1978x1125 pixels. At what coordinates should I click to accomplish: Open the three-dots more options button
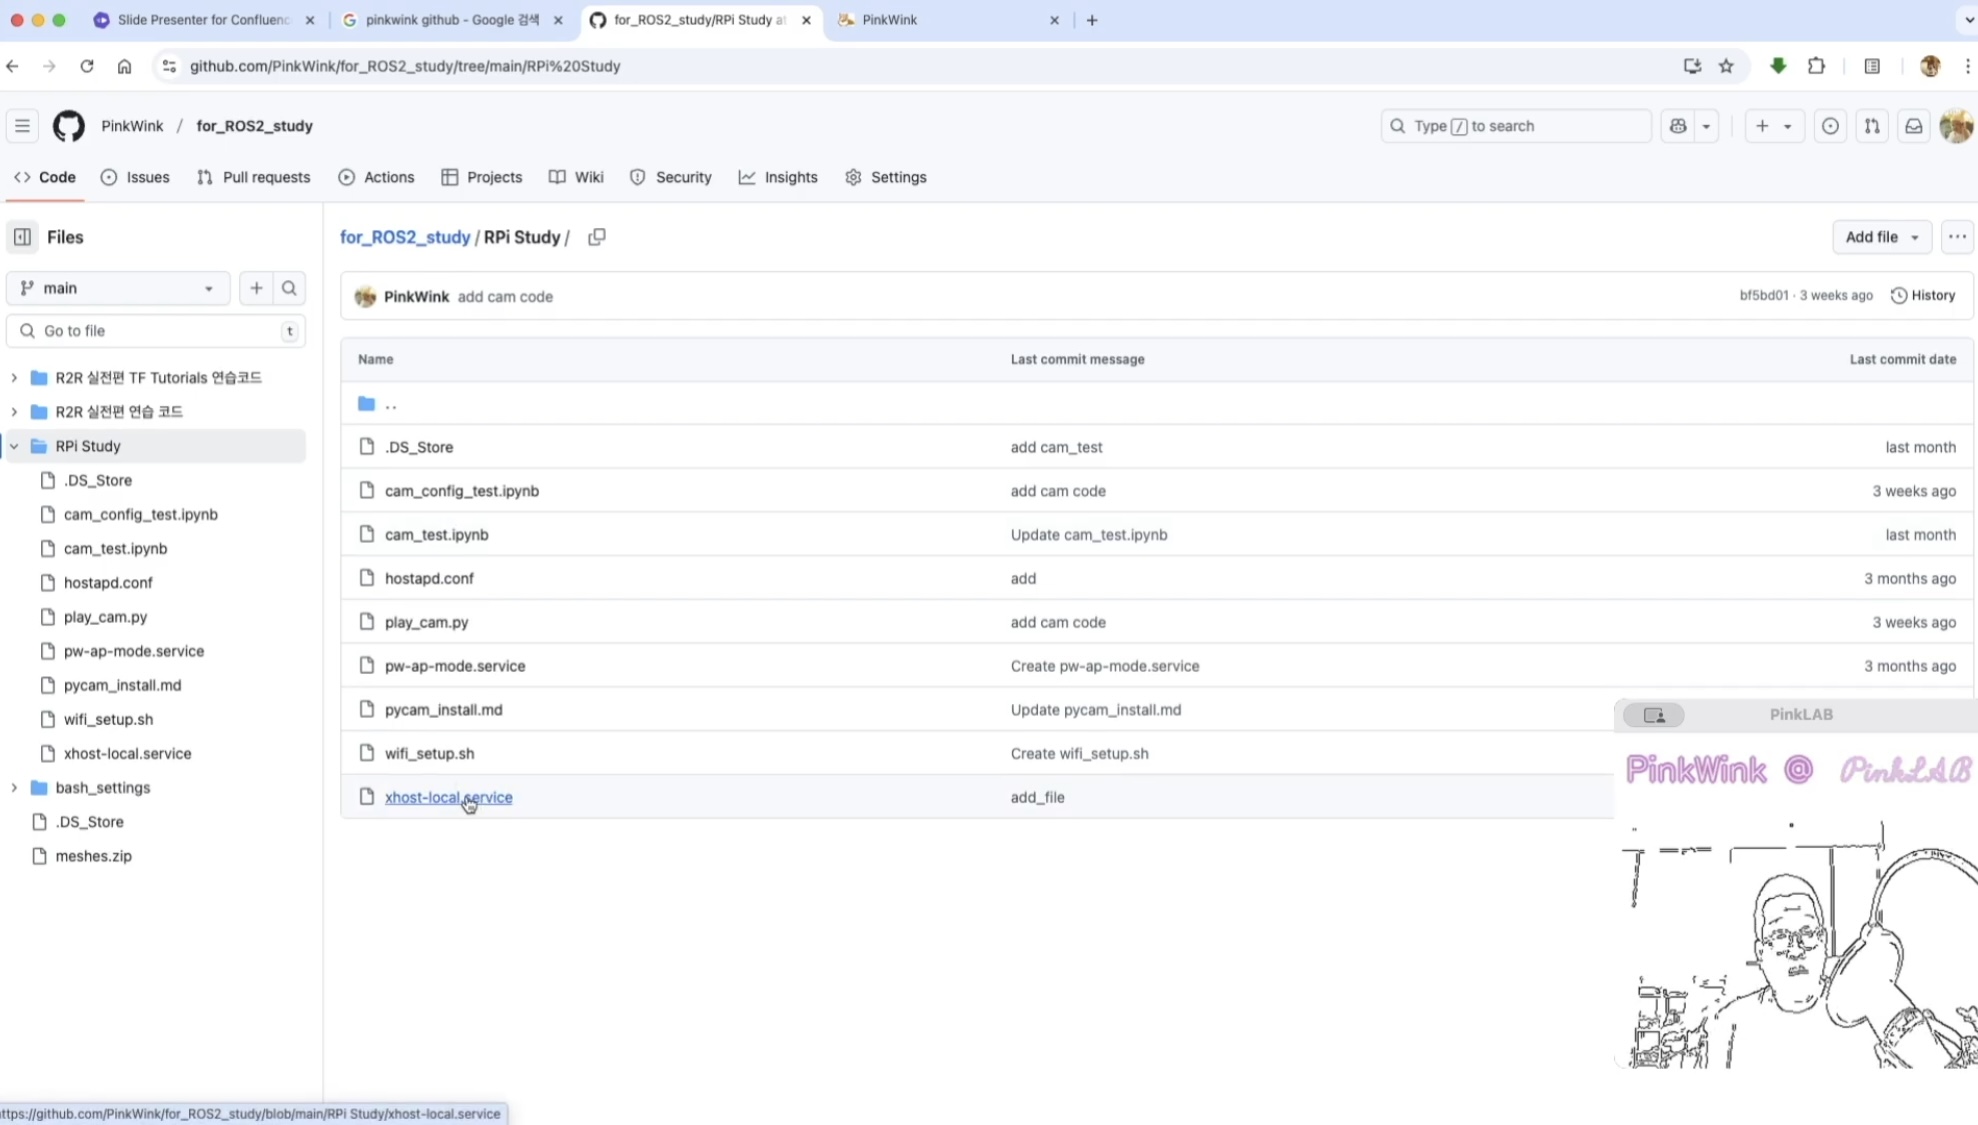[1956, 237]
